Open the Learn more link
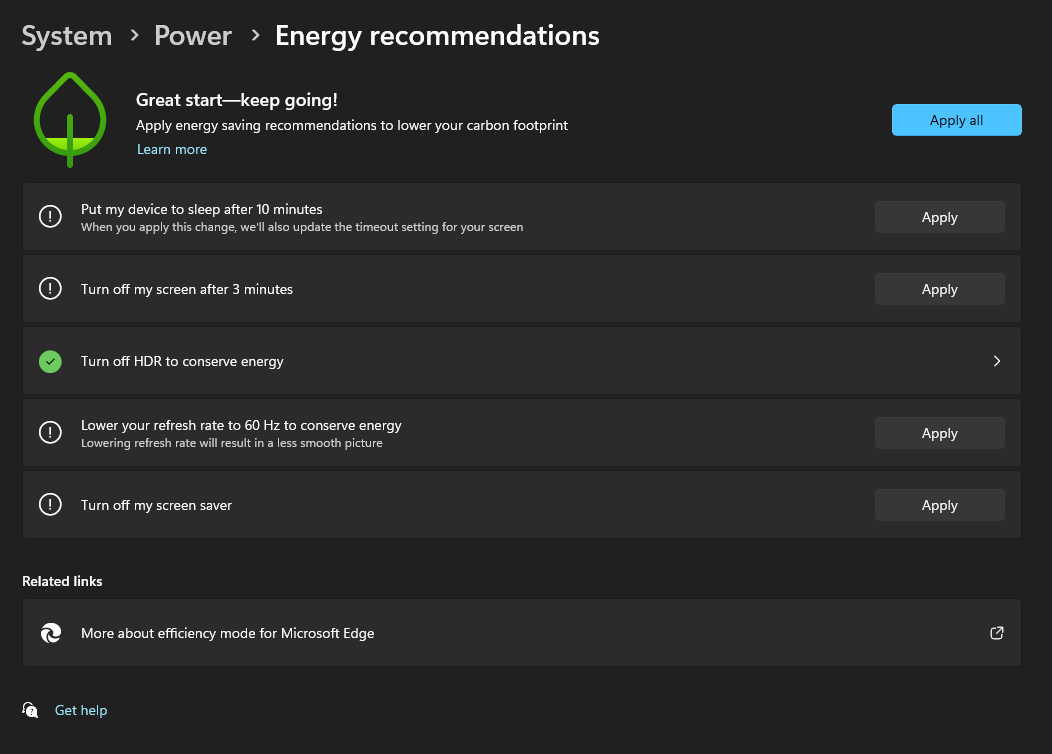 (x=172, y=150)
